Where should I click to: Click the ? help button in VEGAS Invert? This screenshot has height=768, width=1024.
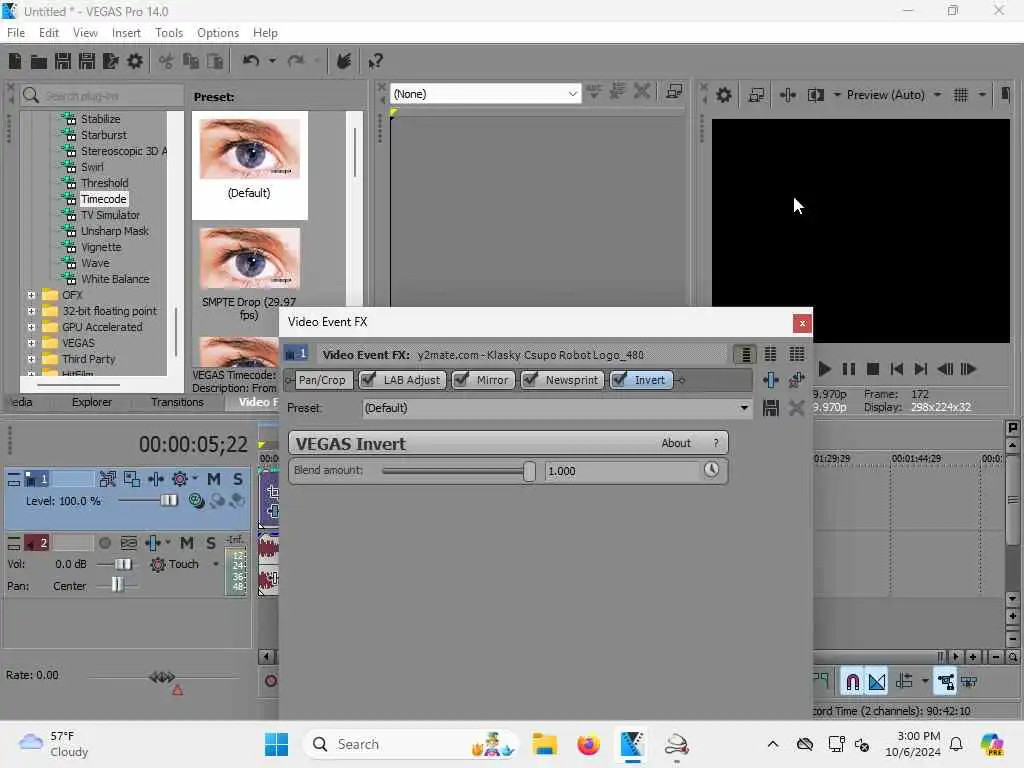coord(716,443)
